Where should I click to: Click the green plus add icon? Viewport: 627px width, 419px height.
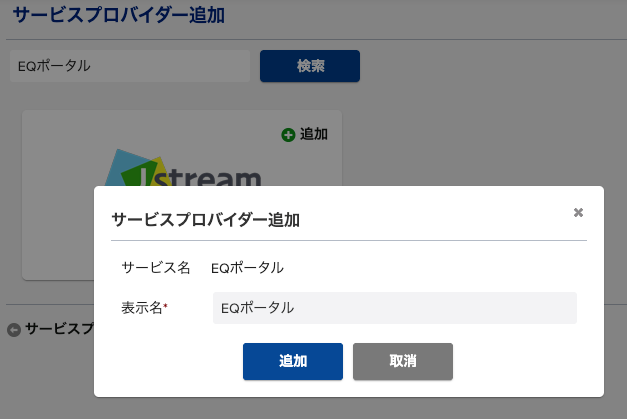(x=288, y=135)
